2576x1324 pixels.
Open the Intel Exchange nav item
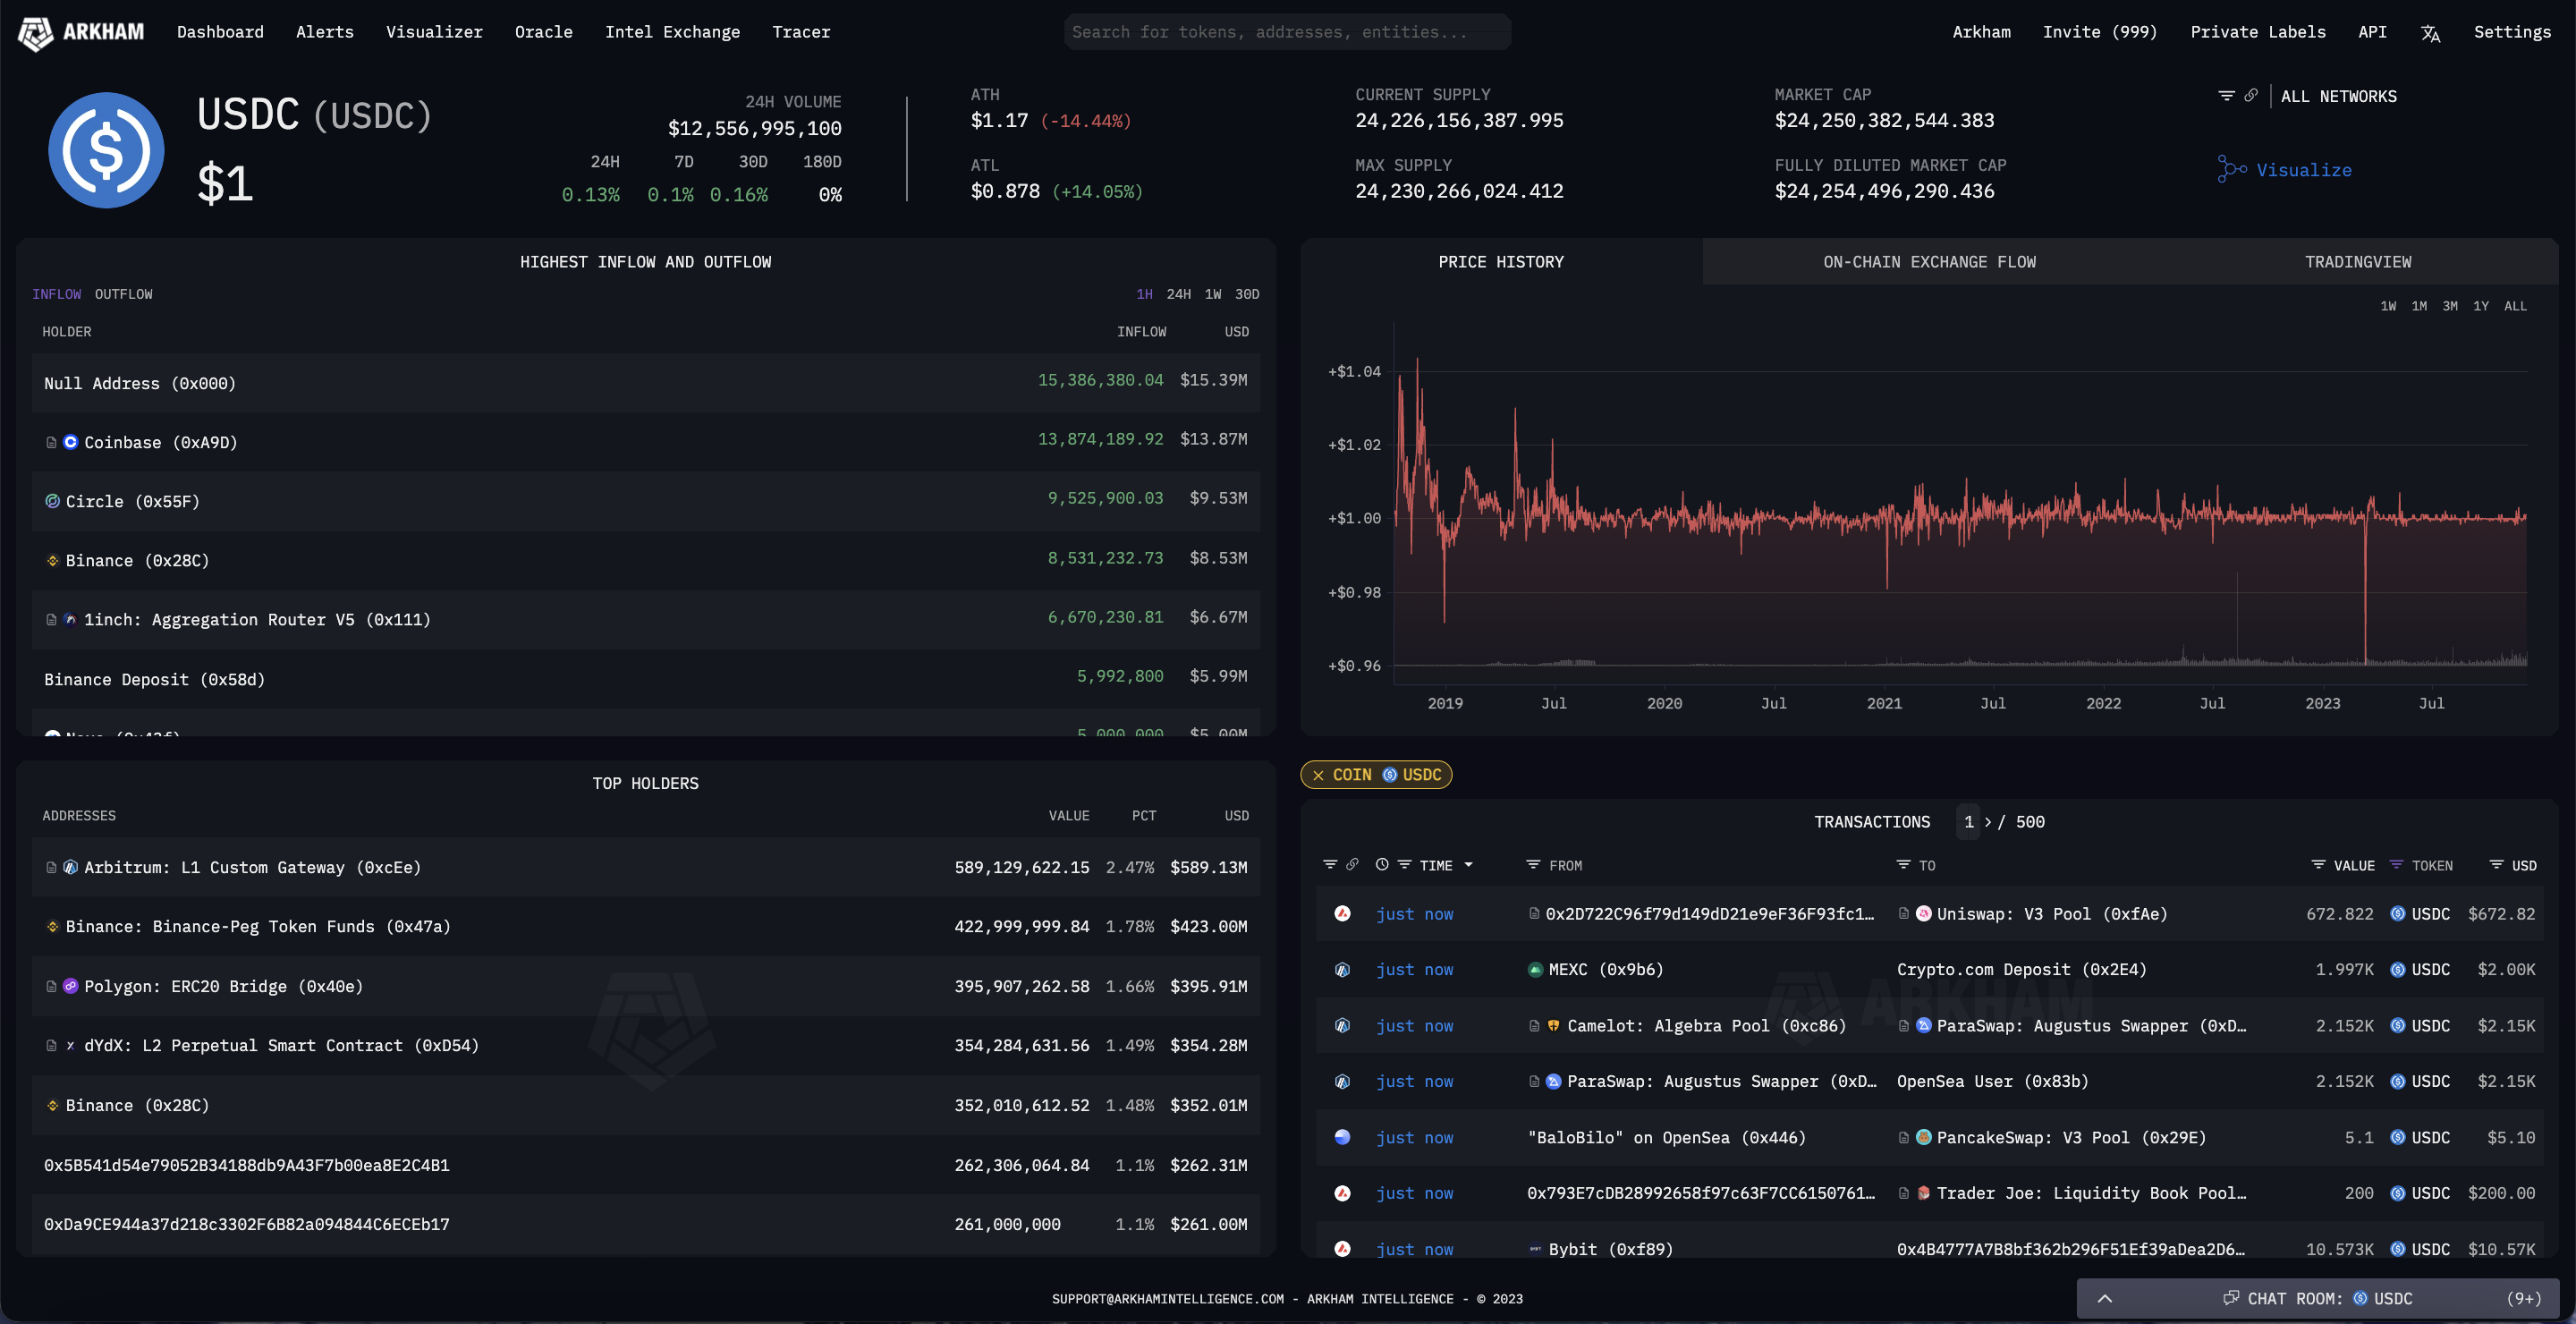pos(672,32)
